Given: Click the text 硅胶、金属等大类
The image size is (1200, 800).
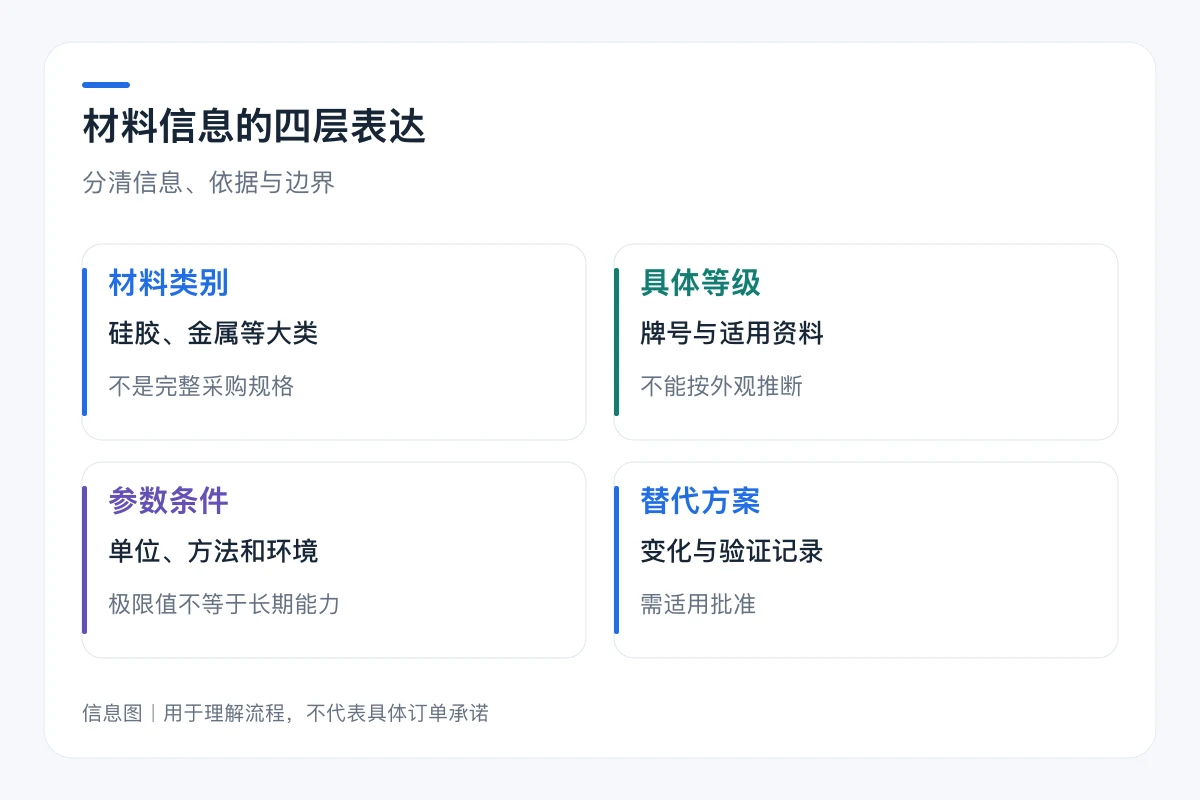Looking at the screenshot, I should tap(213, 333).
